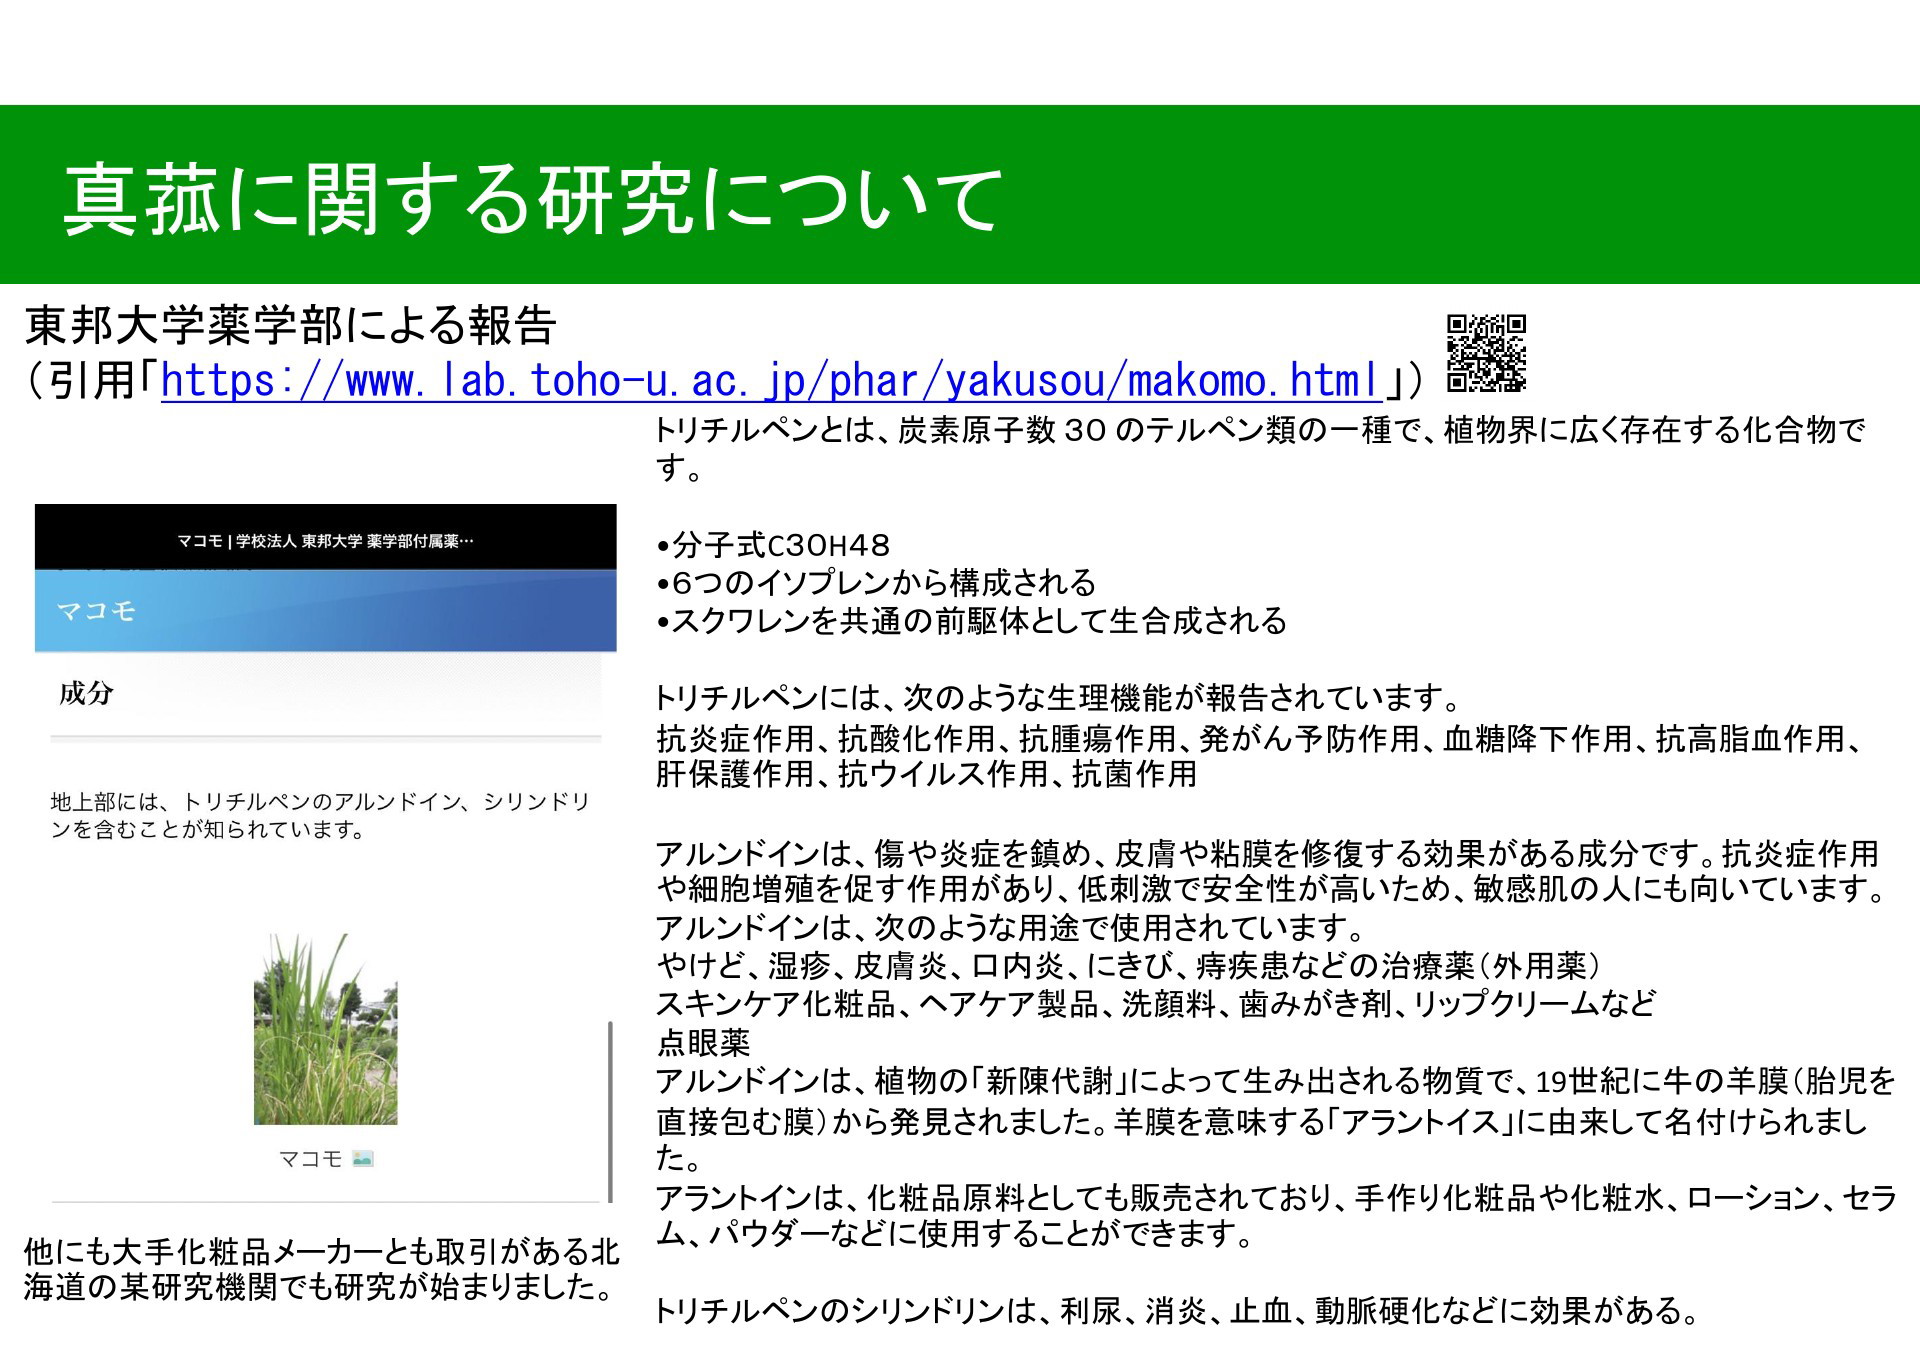
Task: Click the bullet スクワレンを共通の前駆体として生合成される
Action: 971,621
